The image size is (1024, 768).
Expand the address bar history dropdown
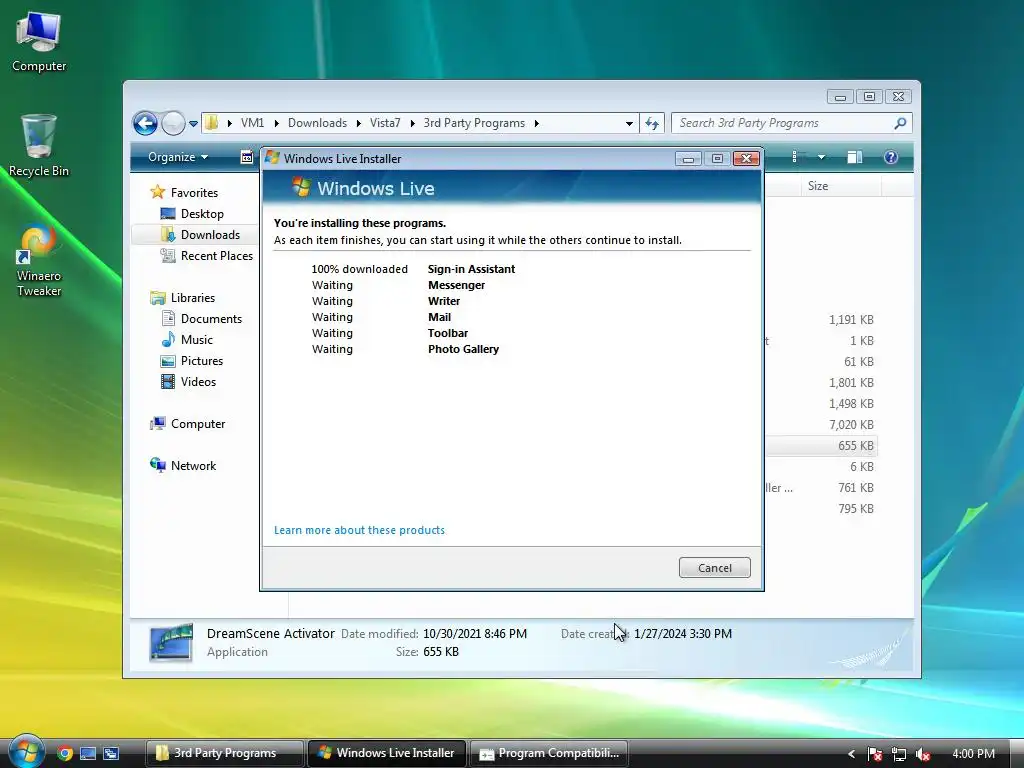coord(629,123)
